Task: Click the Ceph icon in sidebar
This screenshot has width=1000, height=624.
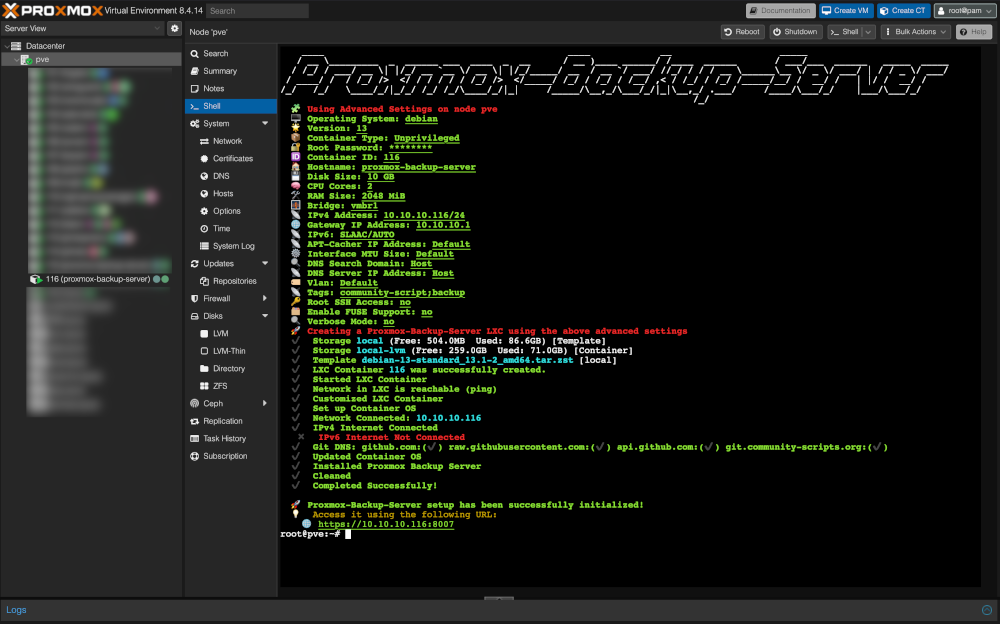Action: point(195,403)
